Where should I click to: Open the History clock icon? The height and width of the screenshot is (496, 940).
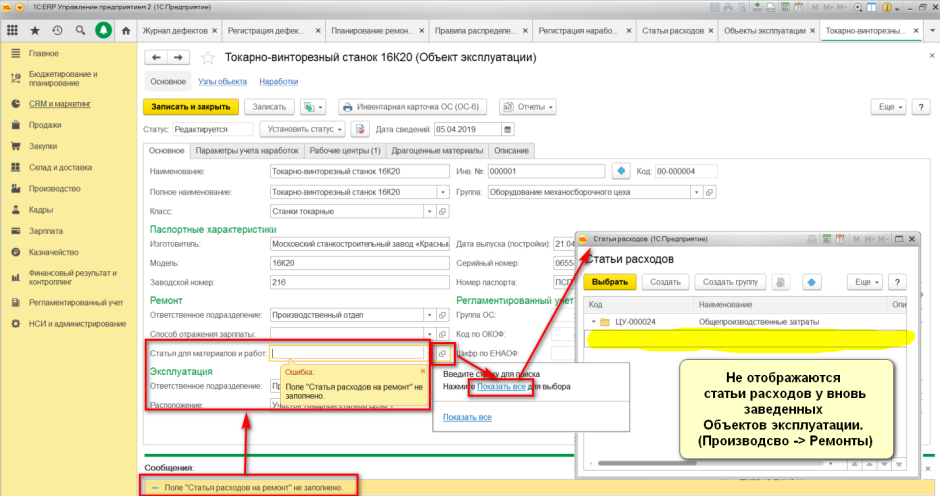pyautogui.click(x=57, y=30)
